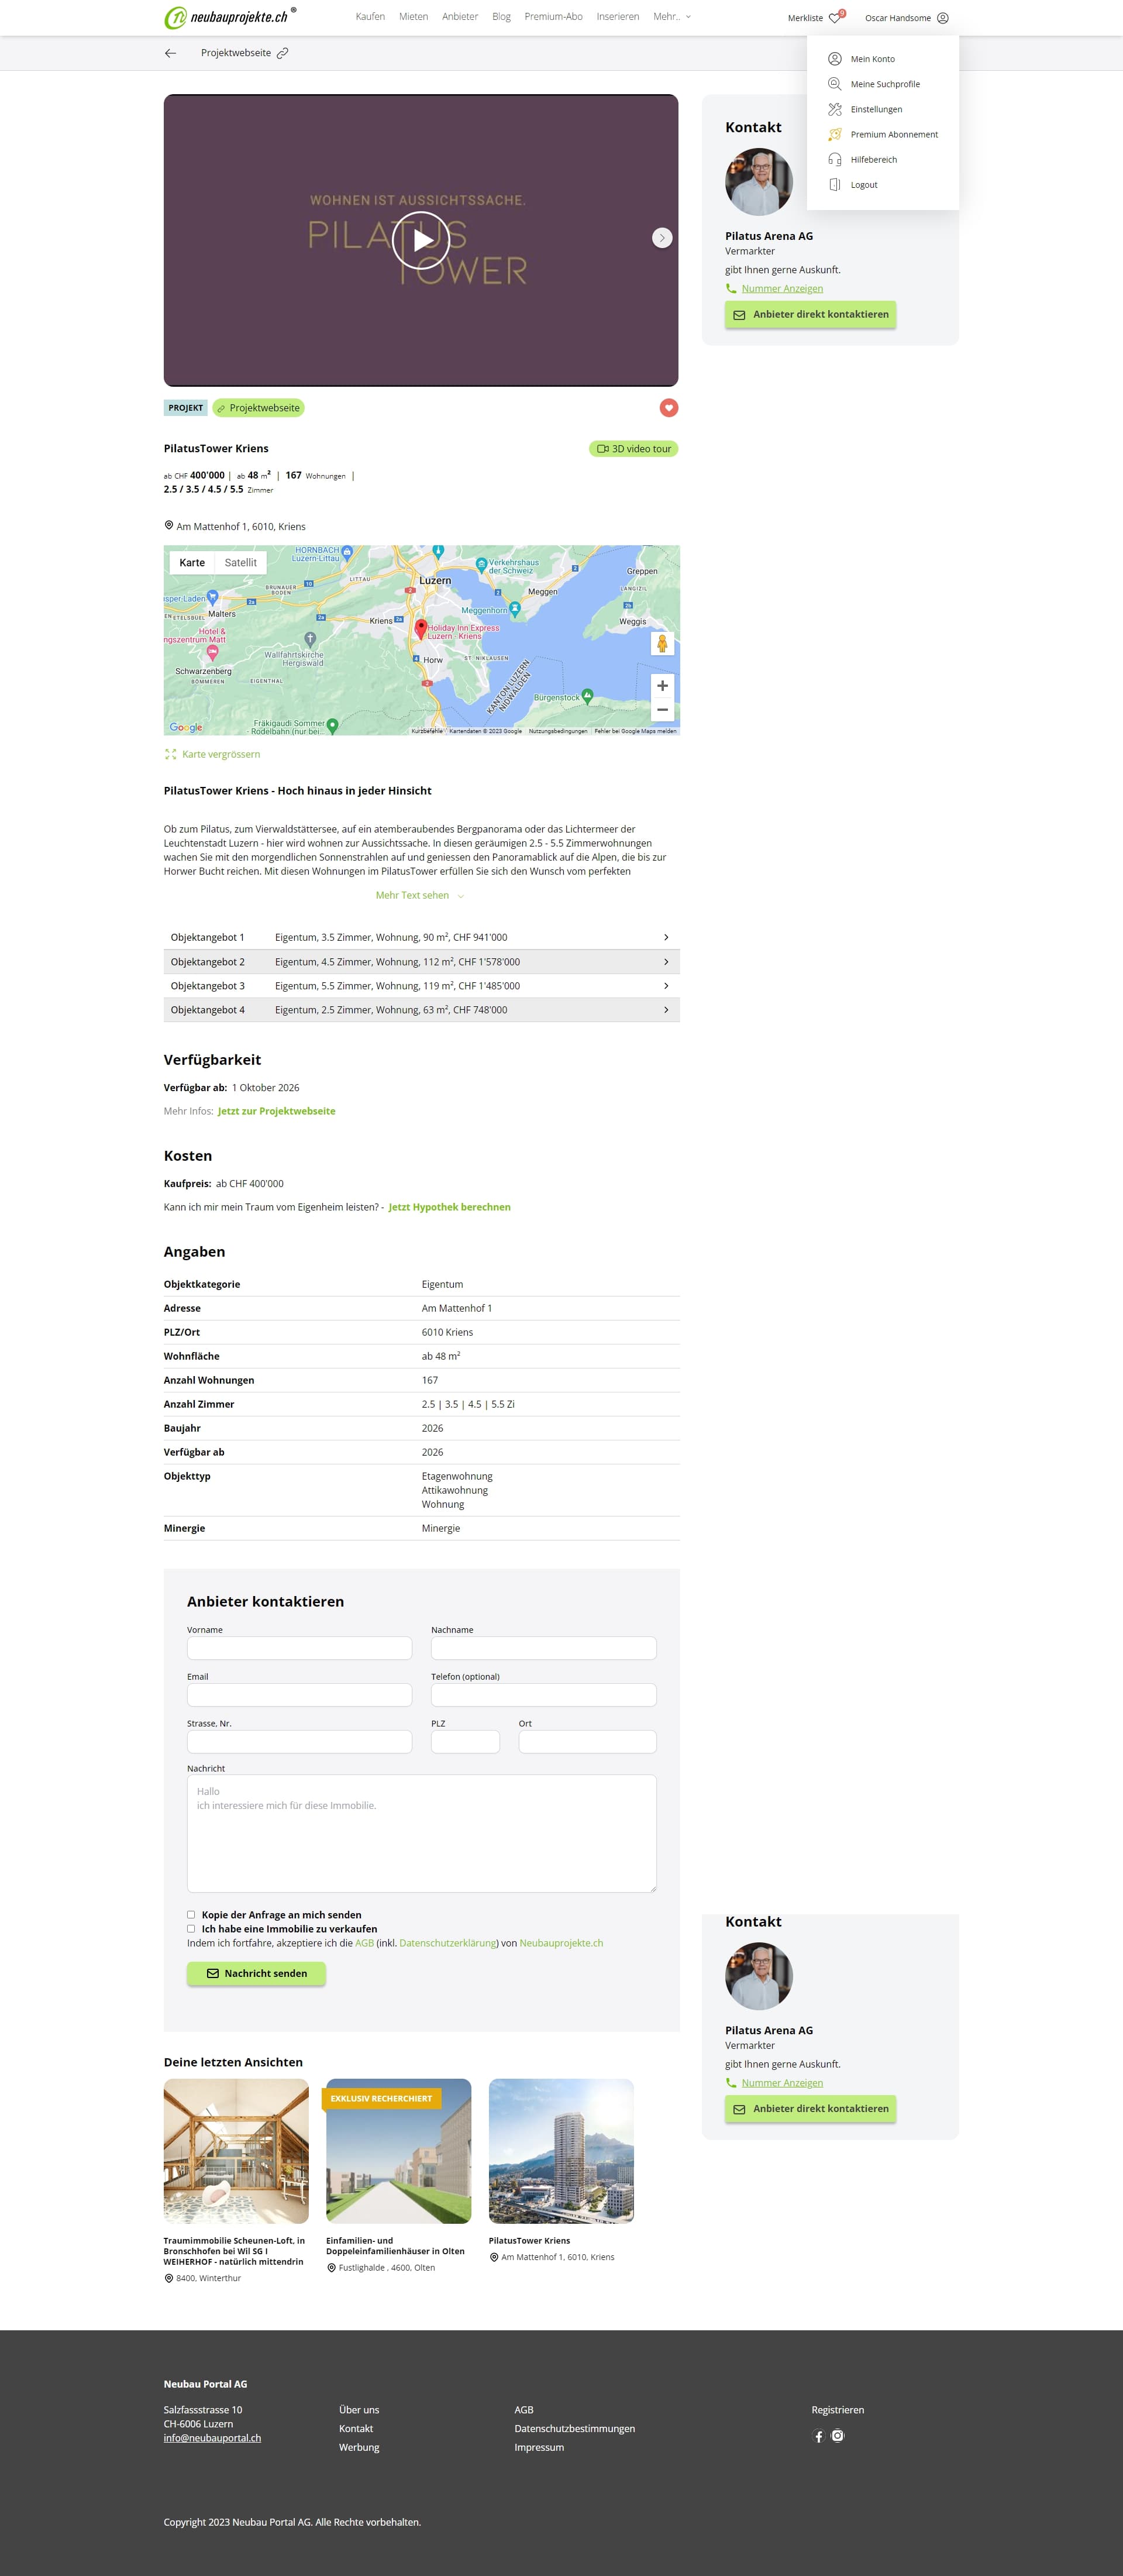Open the Facebook icon in the footer

click(819, 2437)
